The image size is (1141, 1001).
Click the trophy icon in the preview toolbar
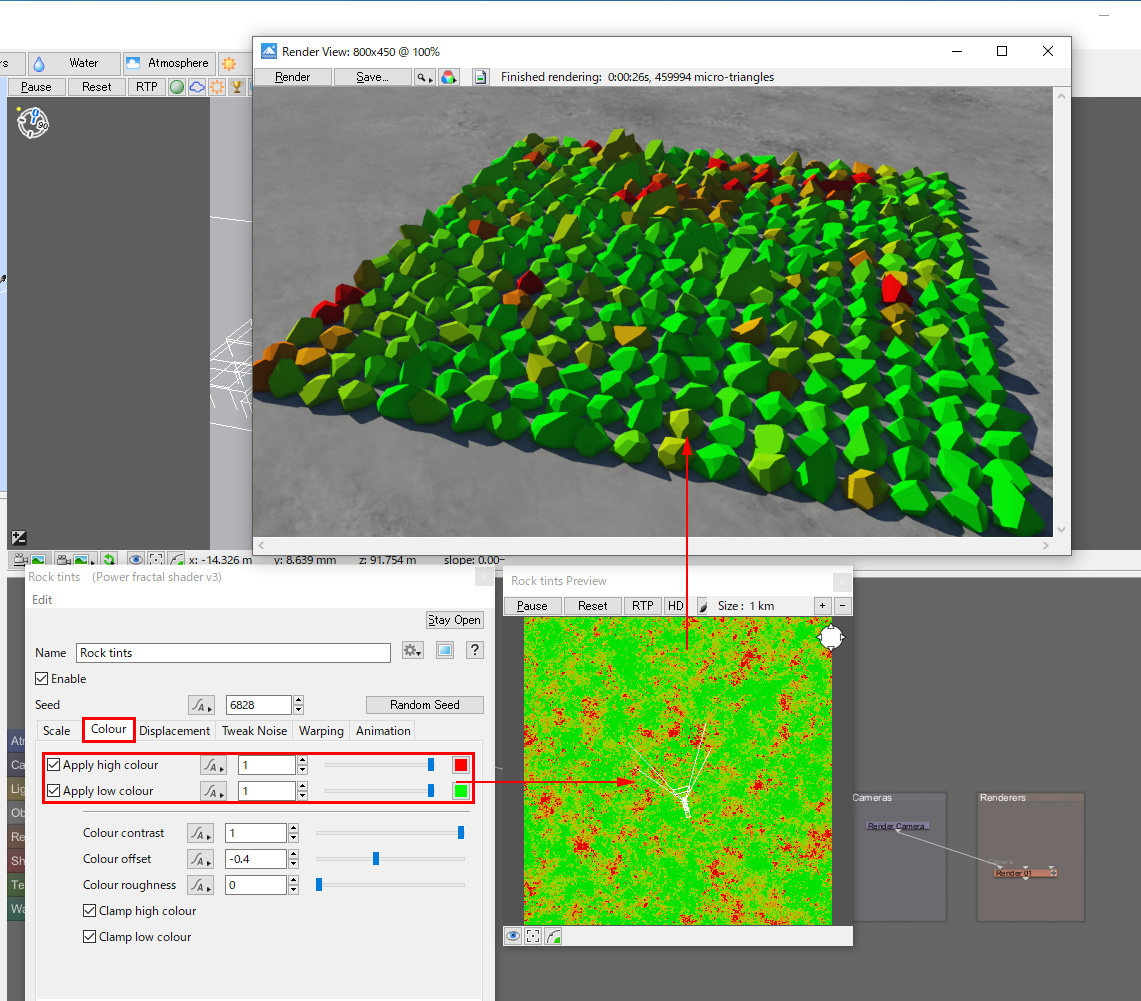[x=237, y=87]
